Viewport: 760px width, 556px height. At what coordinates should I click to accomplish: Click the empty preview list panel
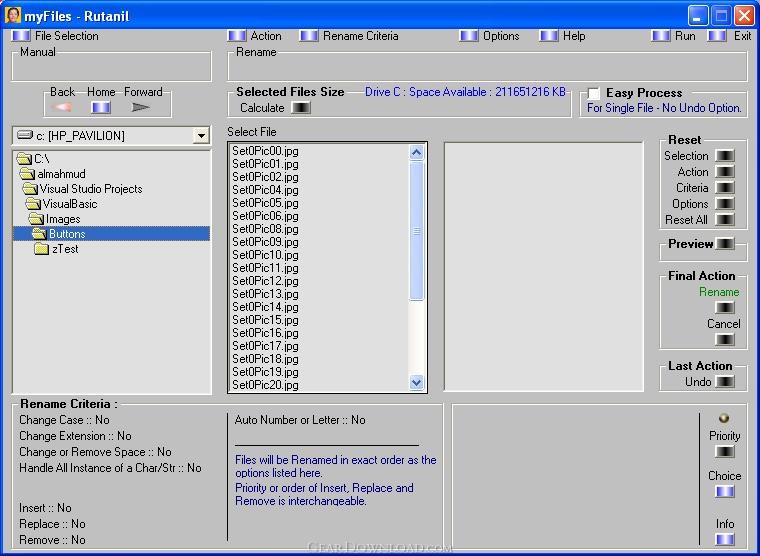(x=544, y=267)
